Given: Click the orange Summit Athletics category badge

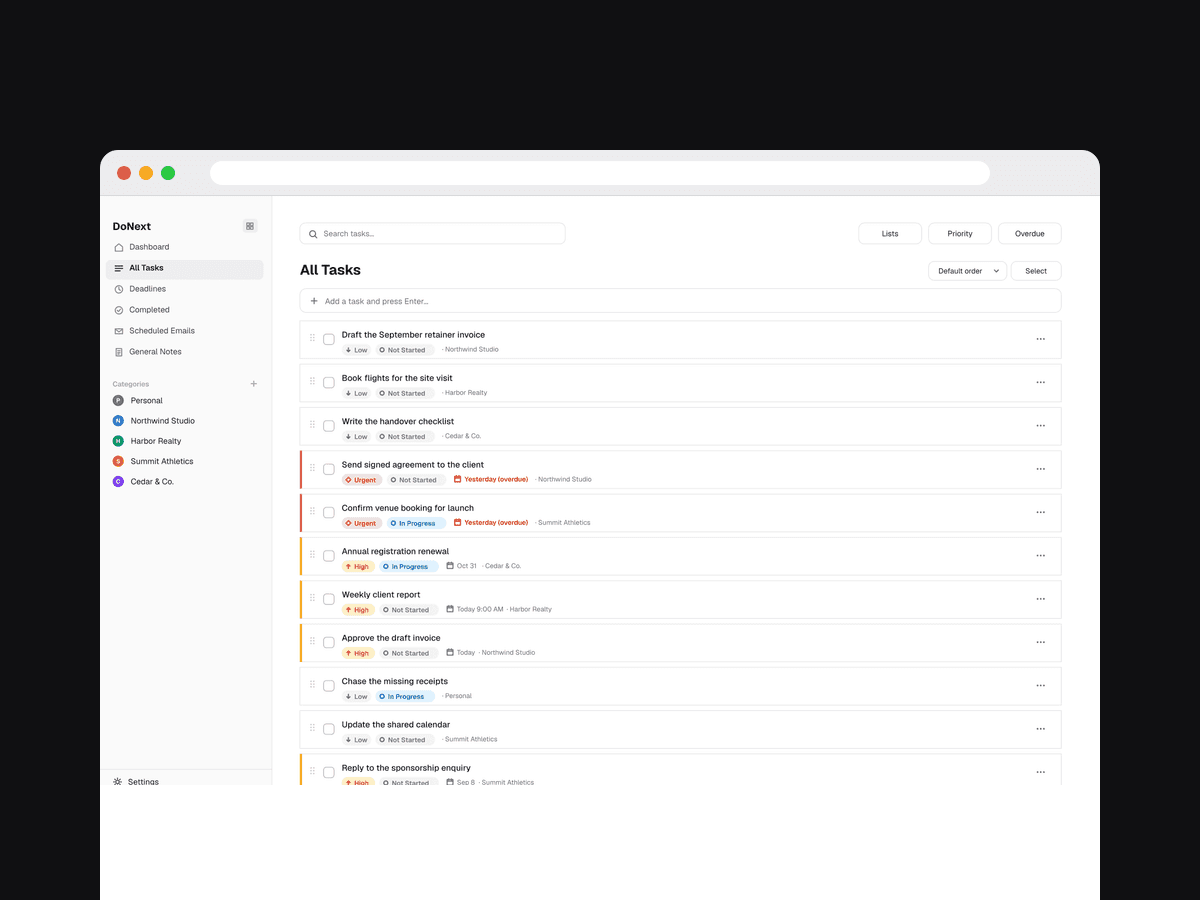Looking at the screenshot, I should (118, 461).
